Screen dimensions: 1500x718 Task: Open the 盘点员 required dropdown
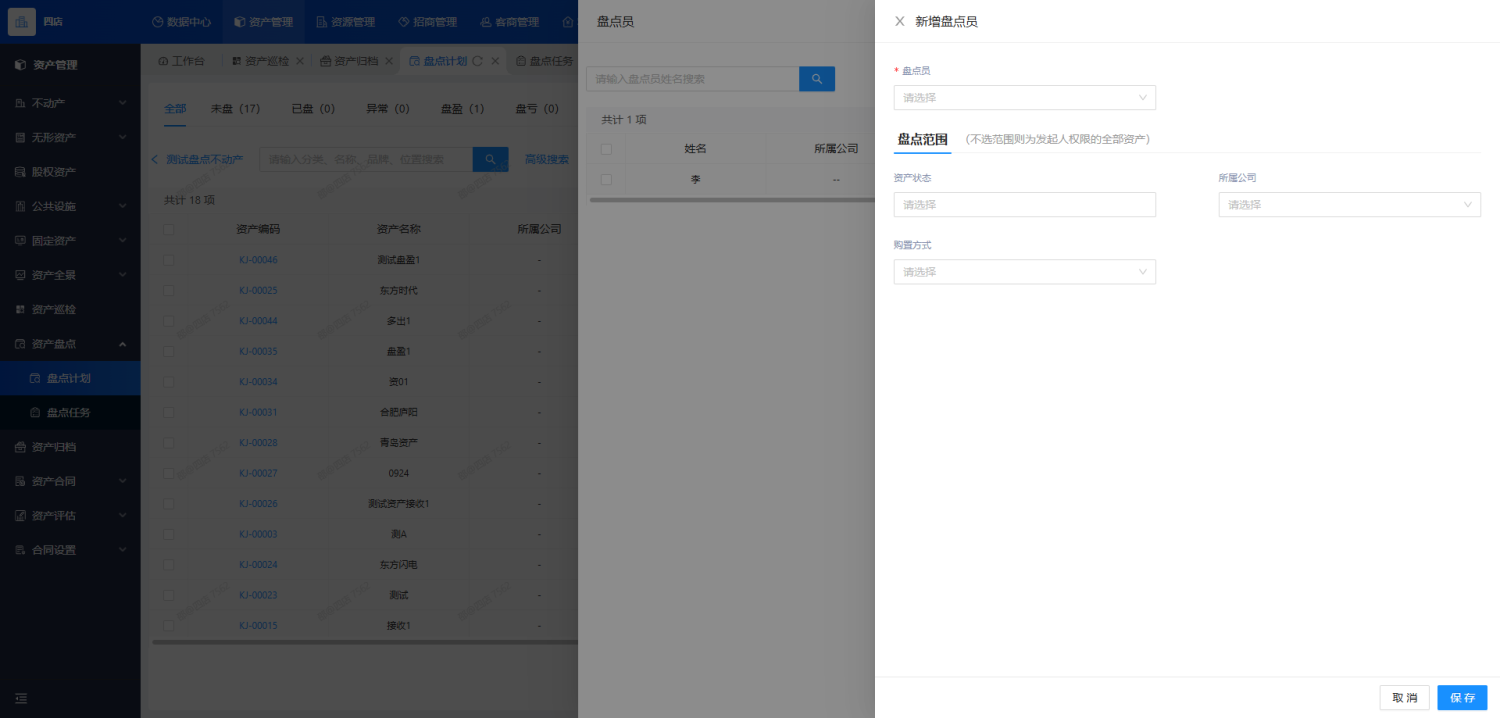tap(1024, 98)
